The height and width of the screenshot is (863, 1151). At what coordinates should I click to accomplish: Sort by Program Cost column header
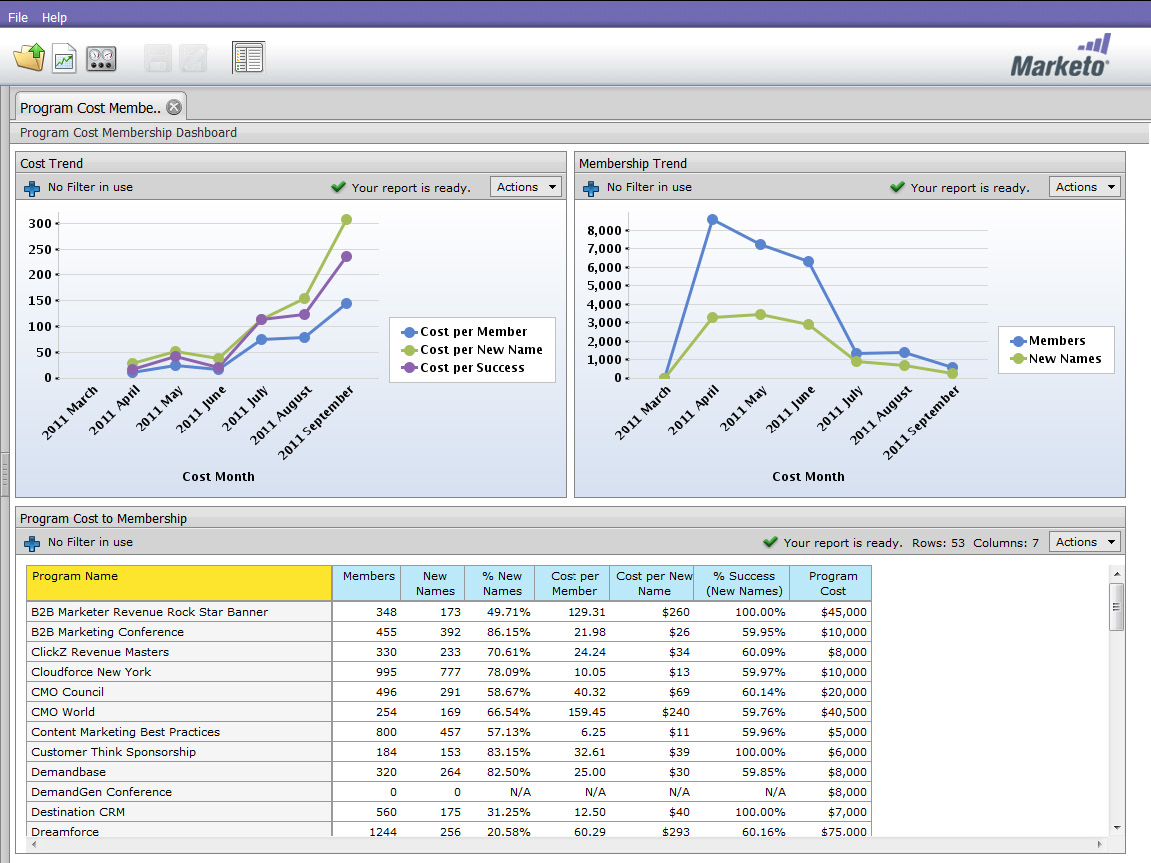[831, 583]
